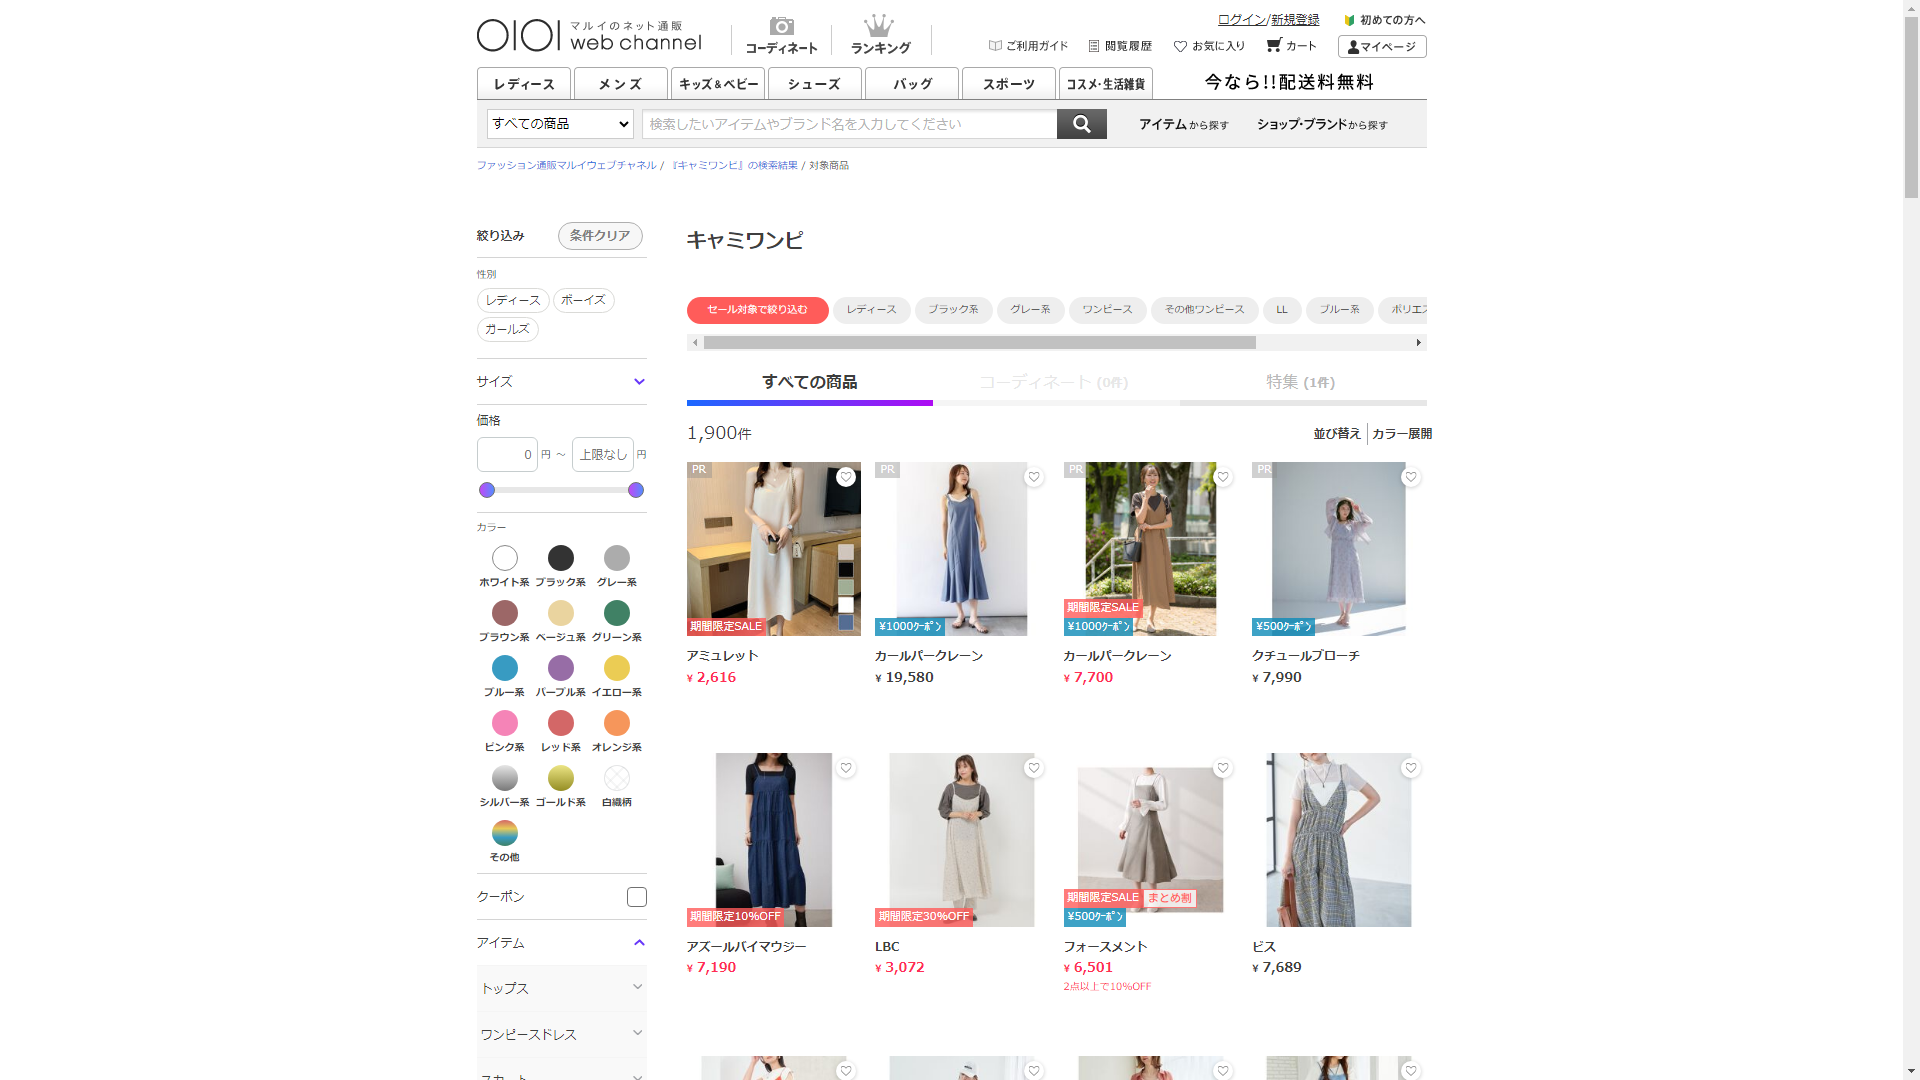Enable the クーポン checkbox filter
1920x1080 pixels.
point(636,897)
